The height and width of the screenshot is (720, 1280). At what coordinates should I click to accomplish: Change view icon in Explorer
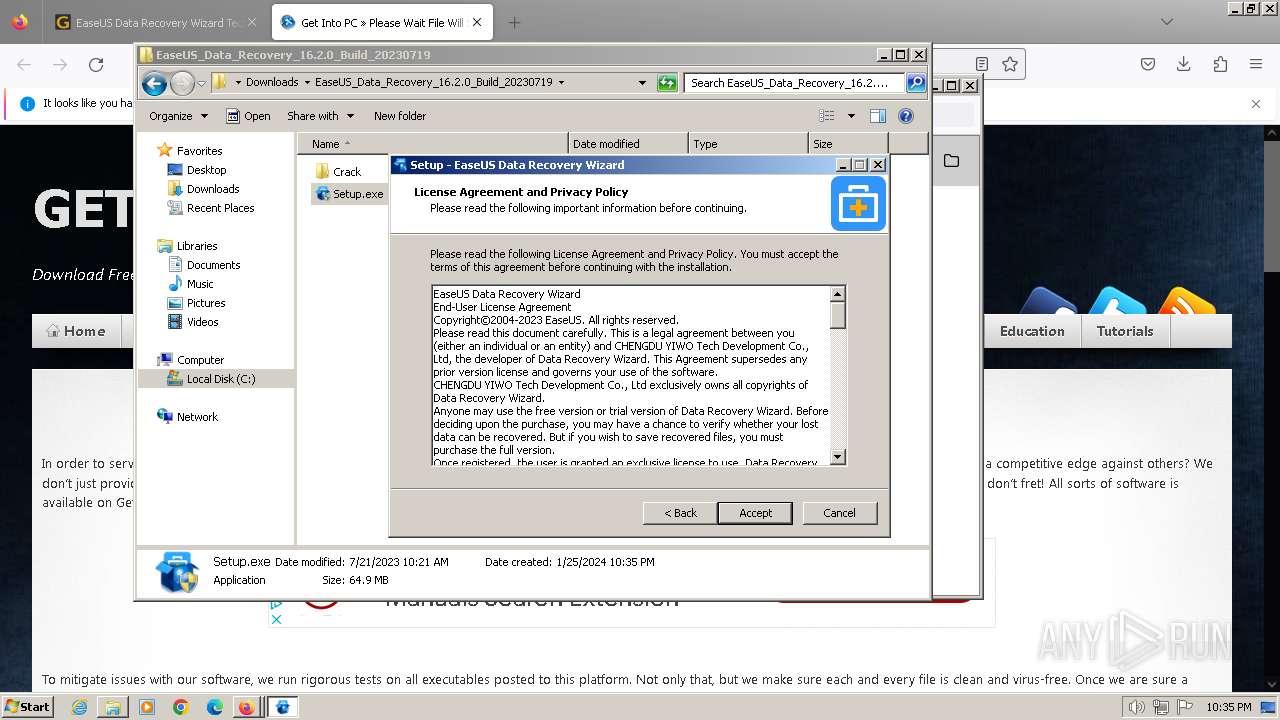[x=827, y=116]
